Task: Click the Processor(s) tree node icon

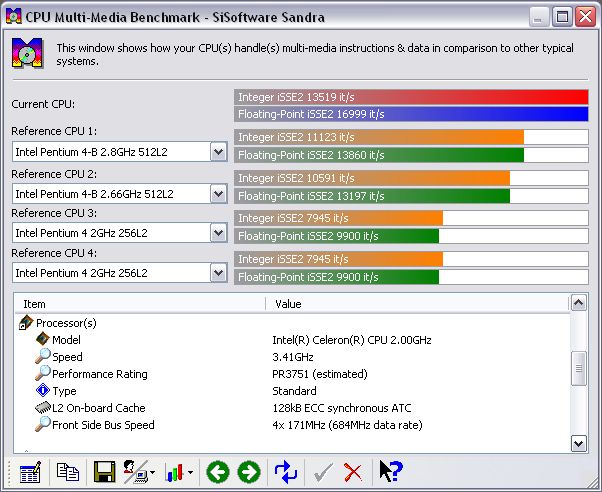Action: coord(26,323)
